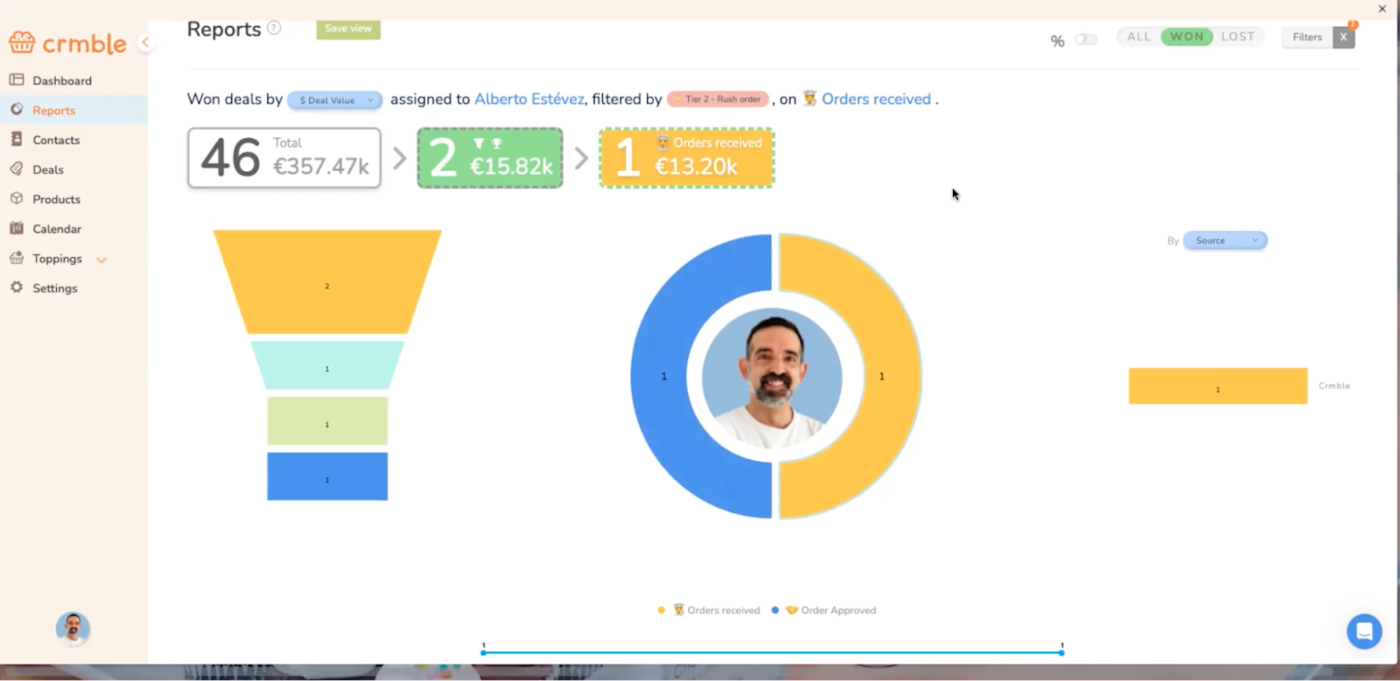Open the $ Deal Value dropdown

pyautogui.click(x=334, y=100)
